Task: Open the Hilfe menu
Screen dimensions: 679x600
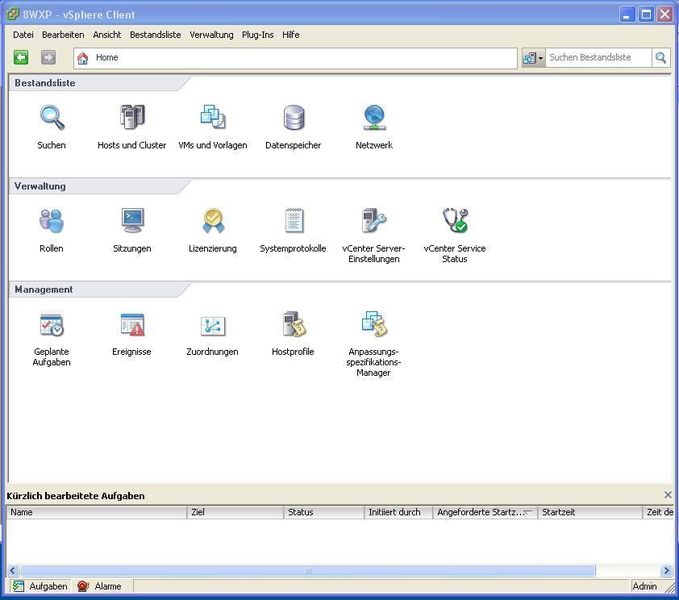Action: (291, 35)
